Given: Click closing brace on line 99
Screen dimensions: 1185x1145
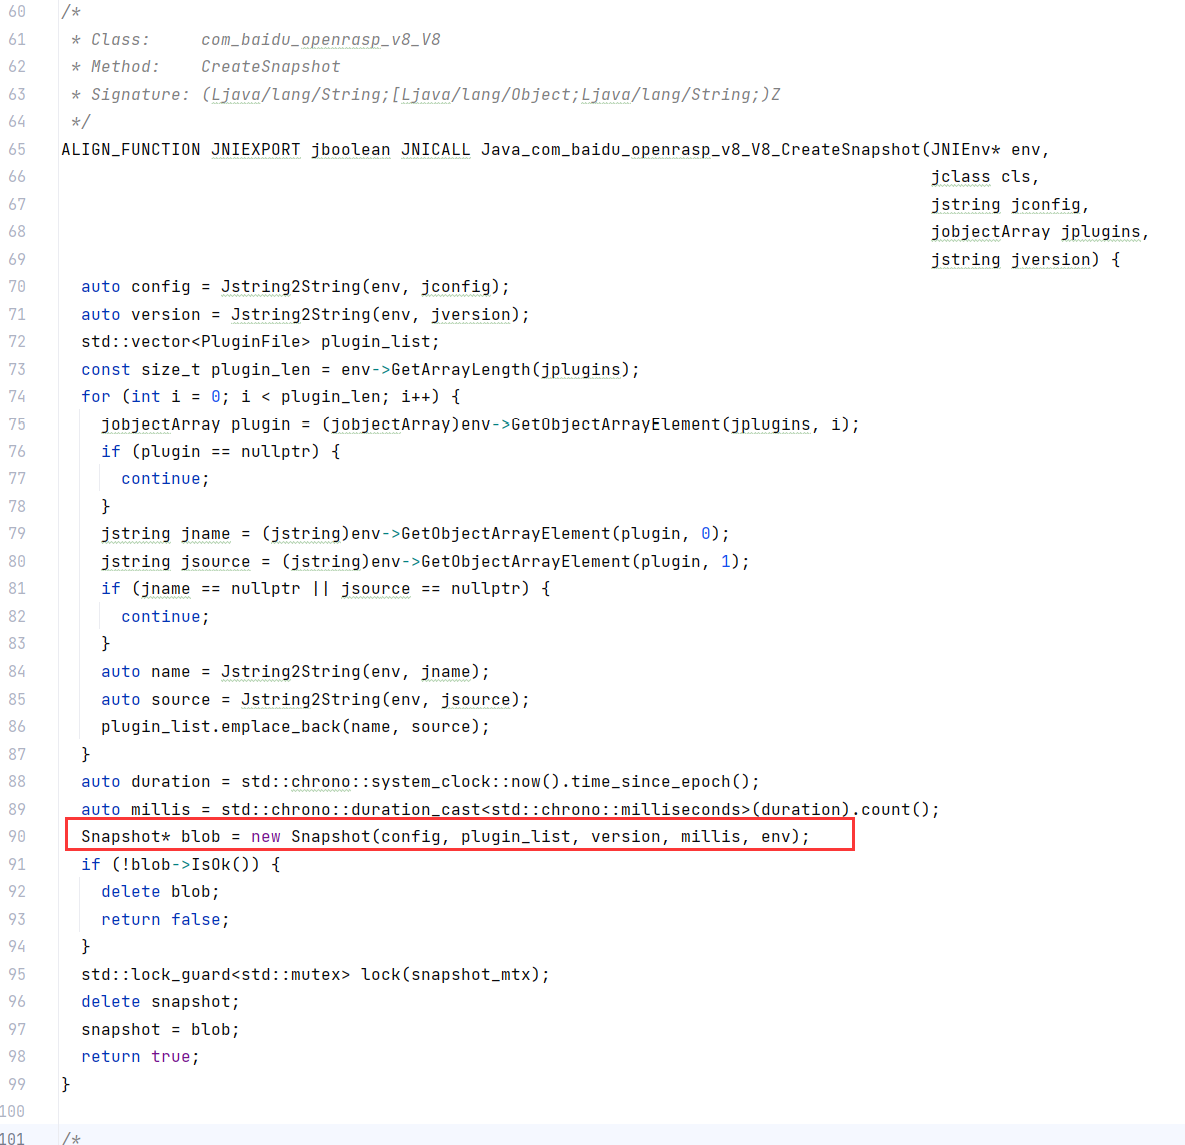Looking at the screenshot, I should coord(66,1085).
